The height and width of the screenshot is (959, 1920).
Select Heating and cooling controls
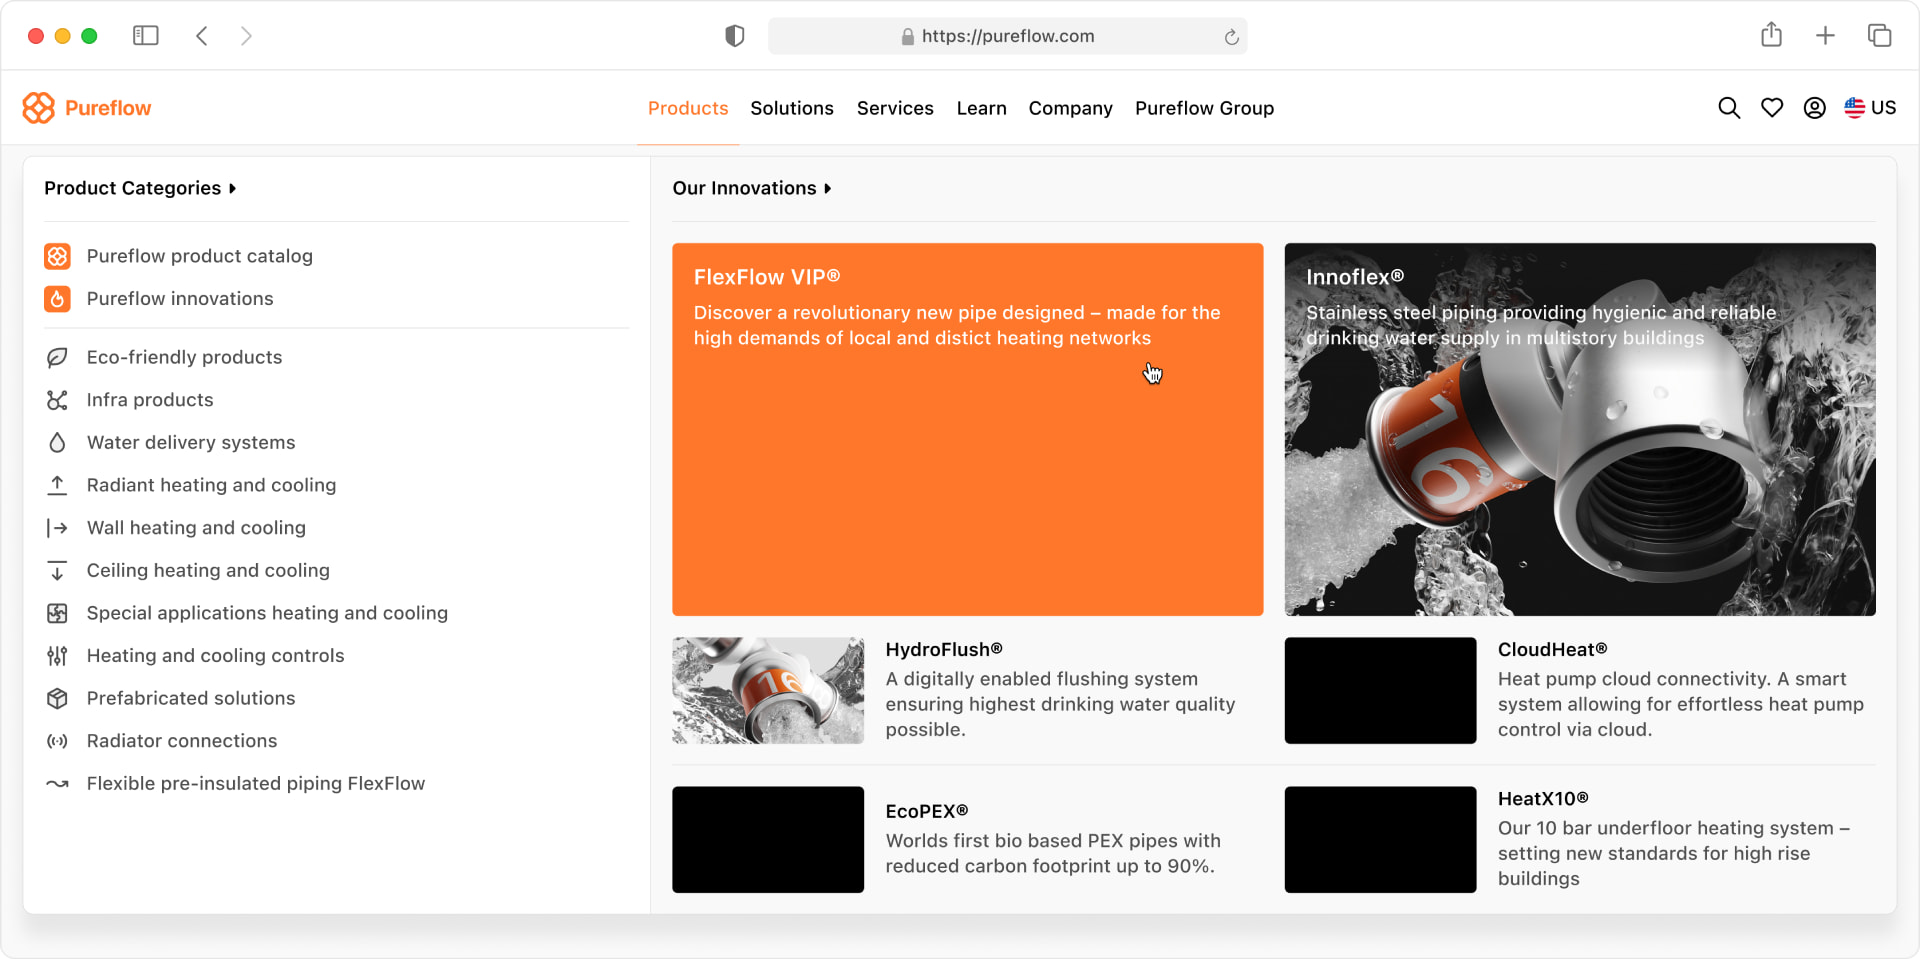215,656
